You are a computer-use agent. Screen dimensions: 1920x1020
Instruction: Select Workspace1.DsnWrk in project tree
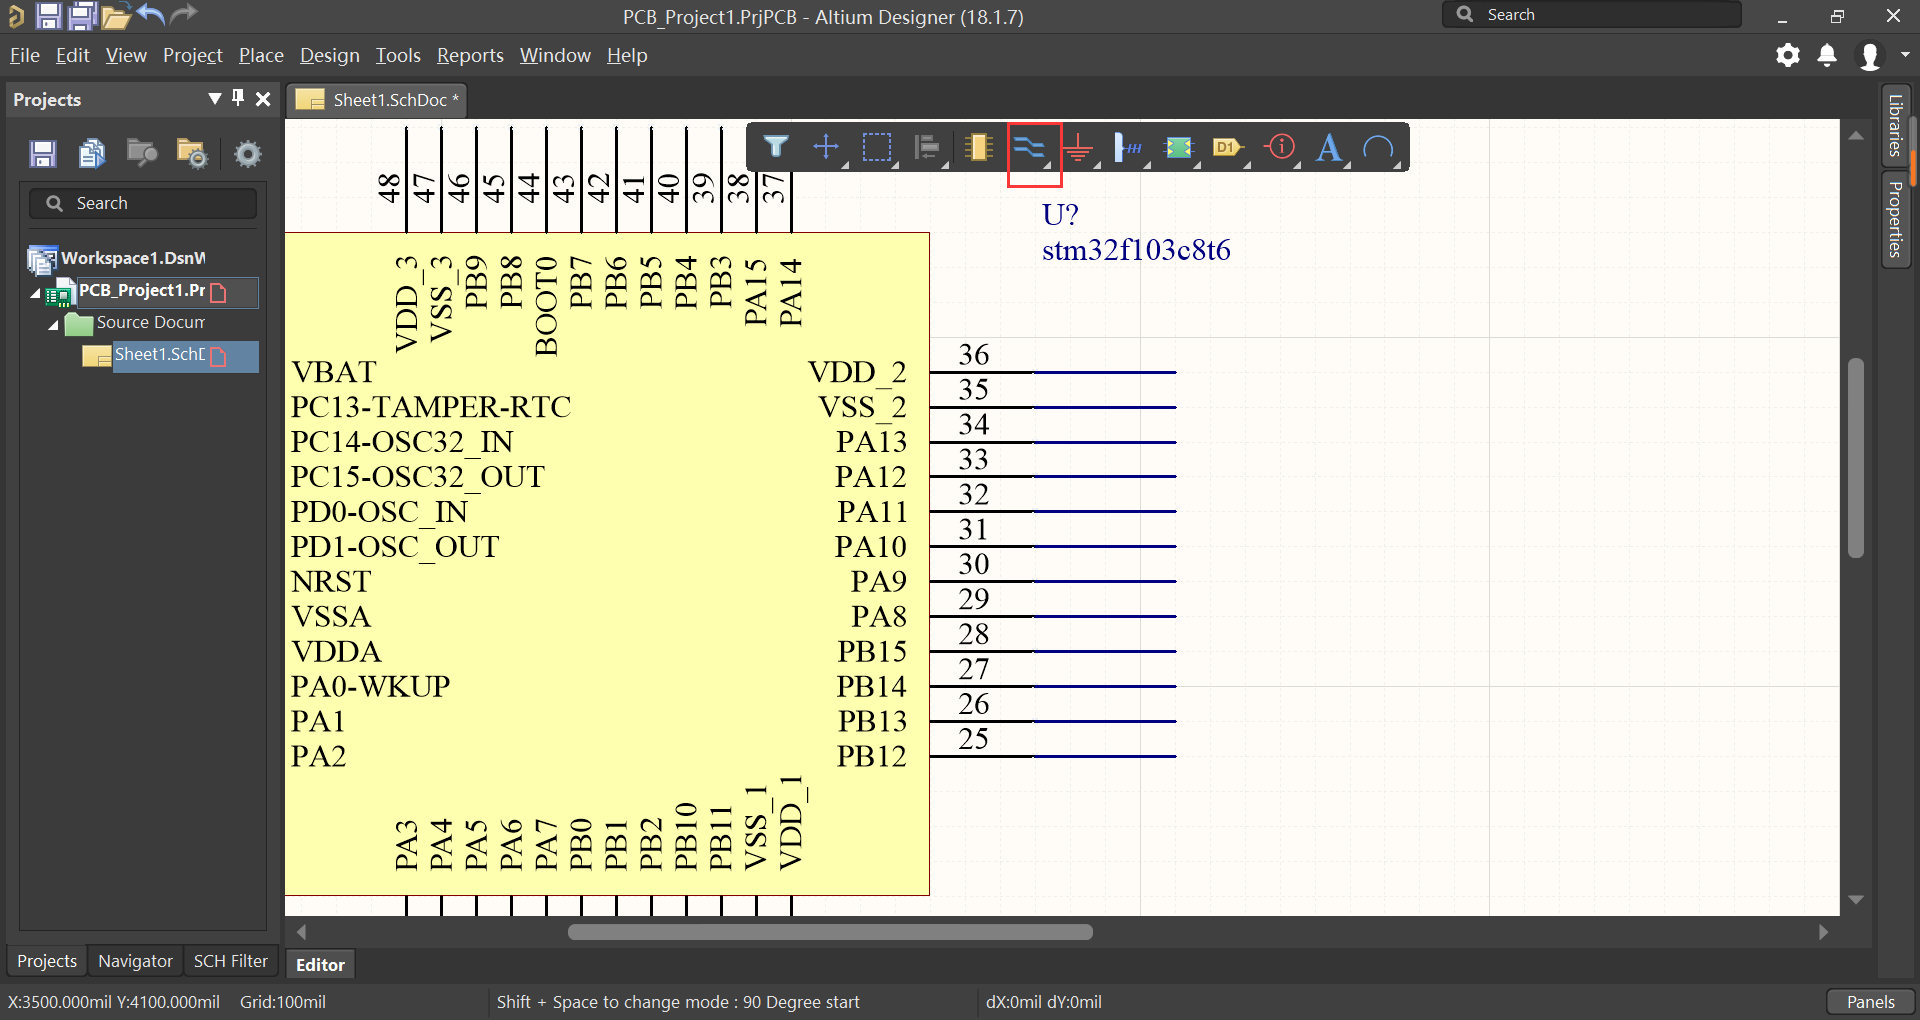tap(133, 258)
